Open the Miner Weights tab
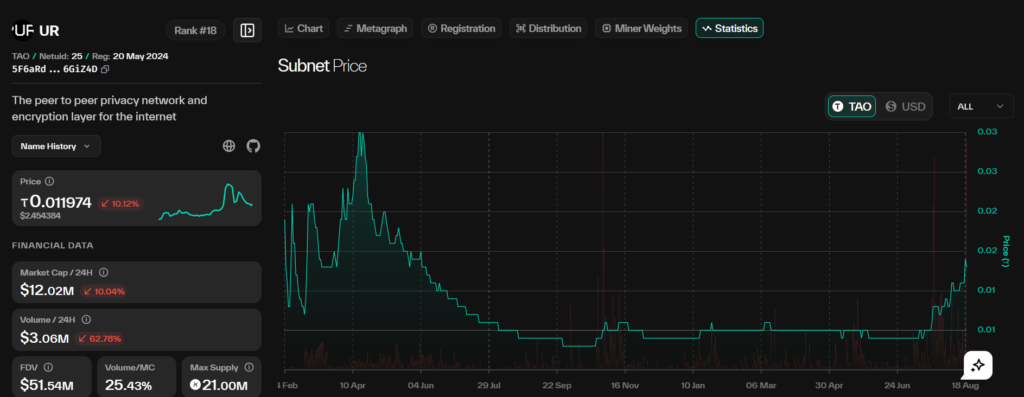 641,29
